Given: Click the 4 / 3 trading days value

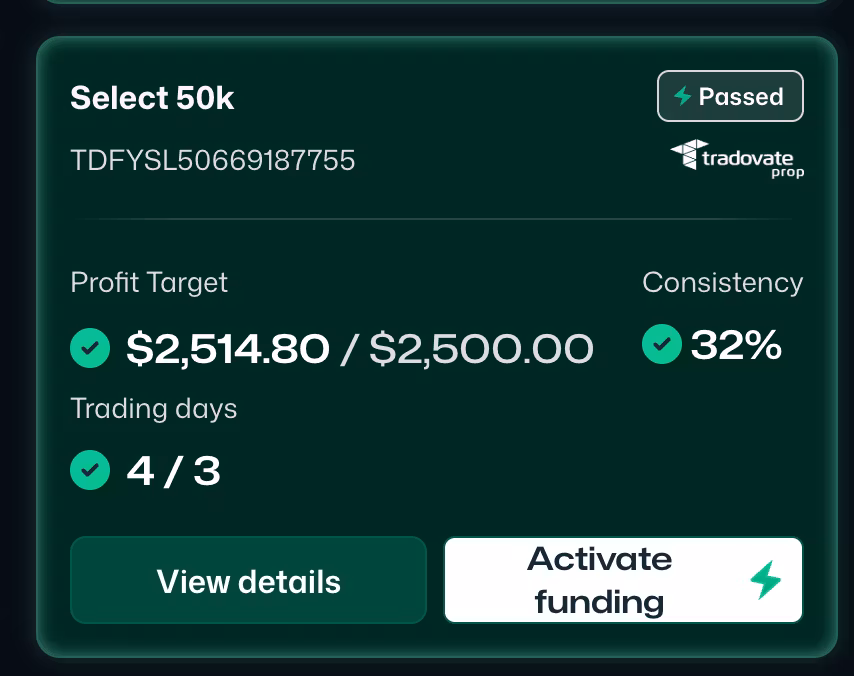Looking at the screenshot, I should point(173,470).
